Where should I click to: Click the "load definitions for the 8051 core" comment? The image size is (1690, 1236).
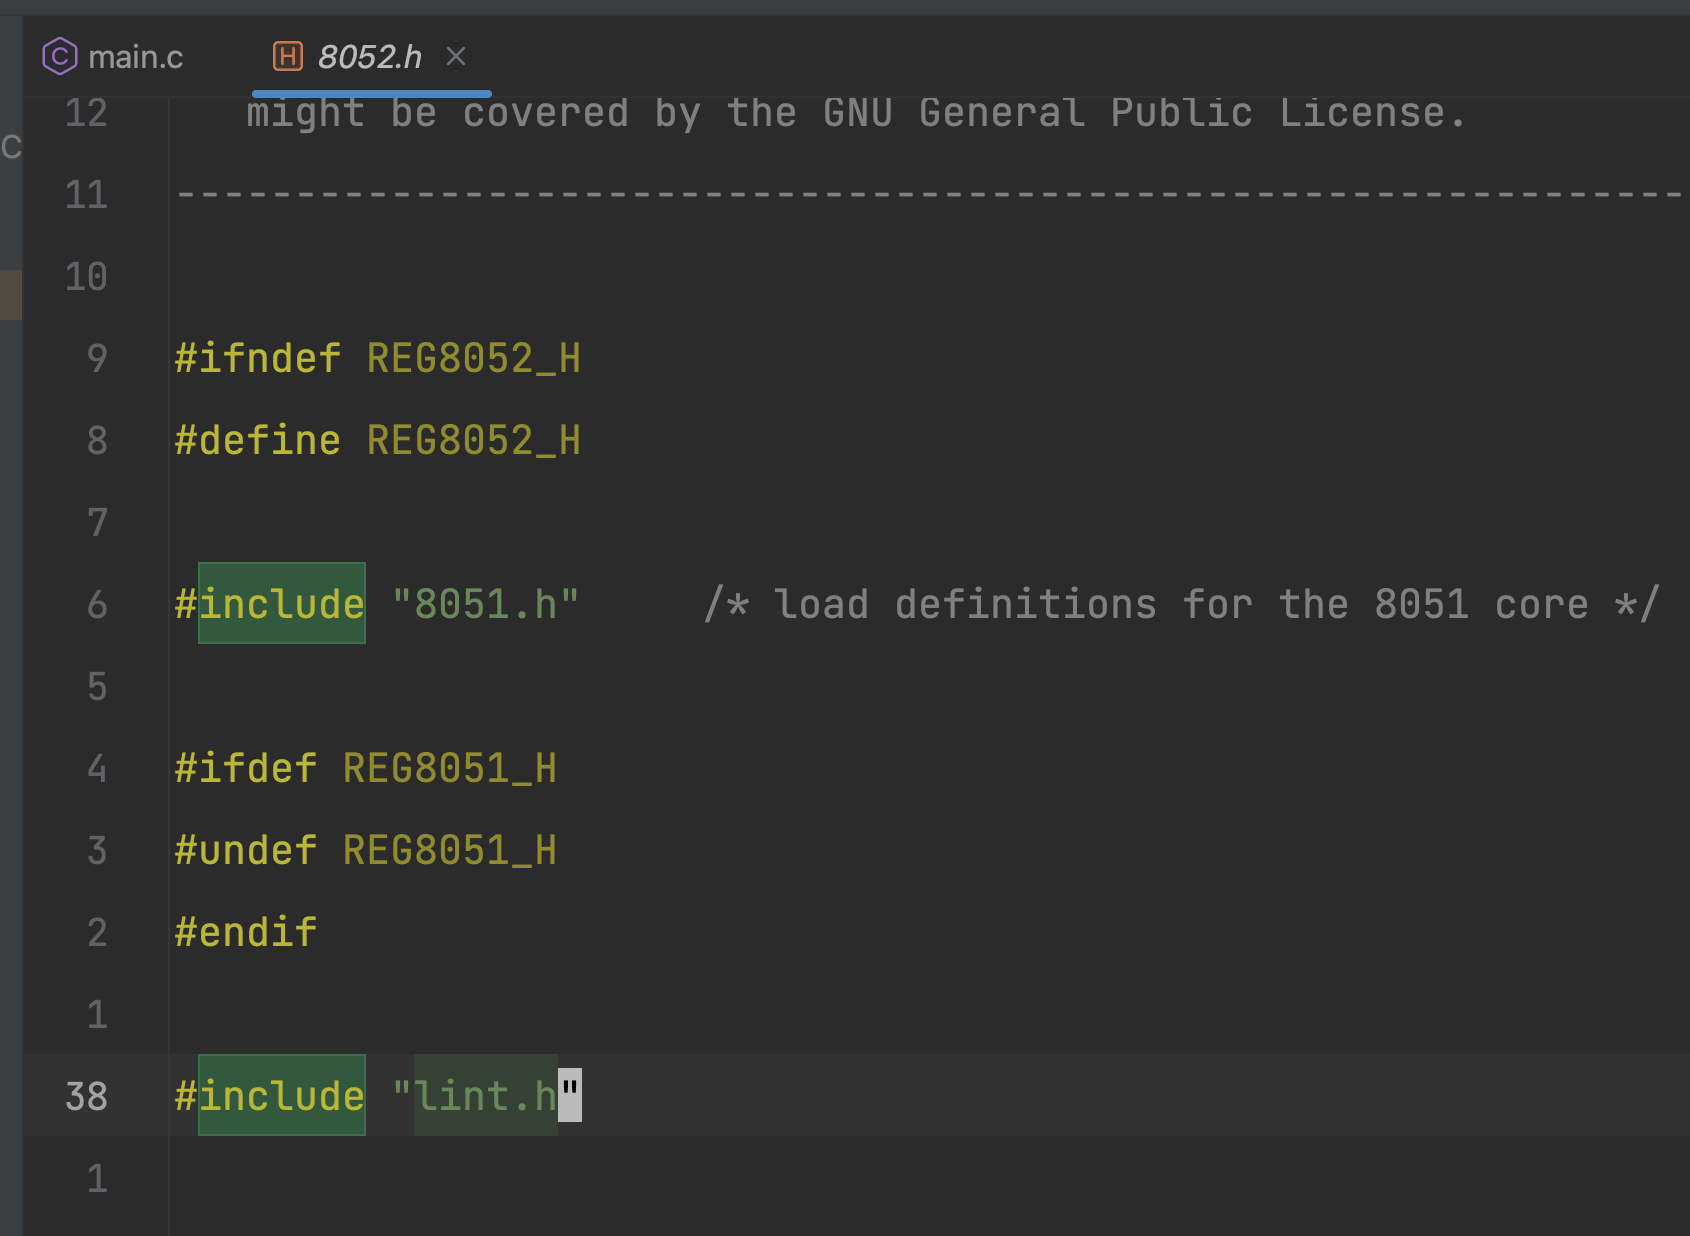click(1181, 604)
